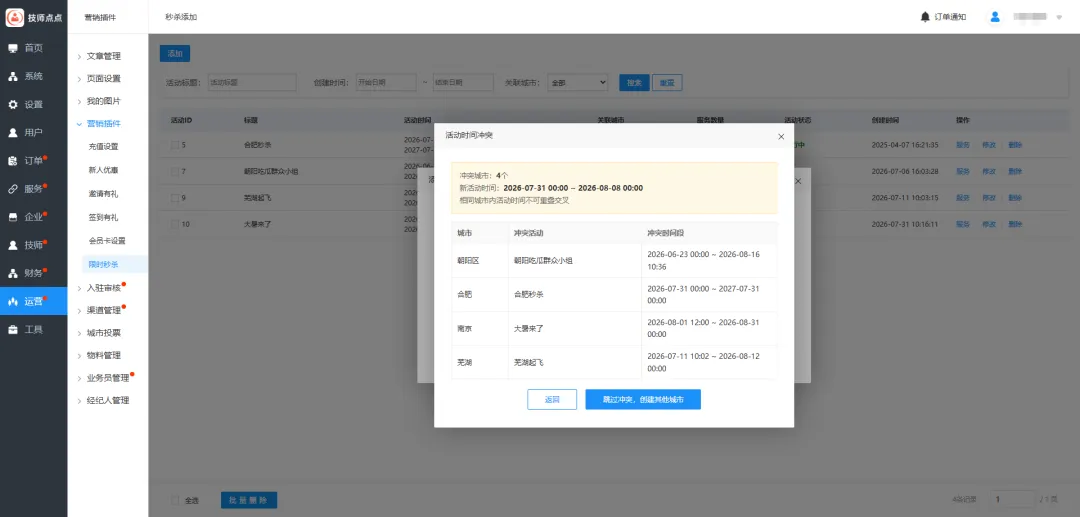
Task: Click 删除 link for 大暴来了 row
Action: click(x=1015, y=224)
